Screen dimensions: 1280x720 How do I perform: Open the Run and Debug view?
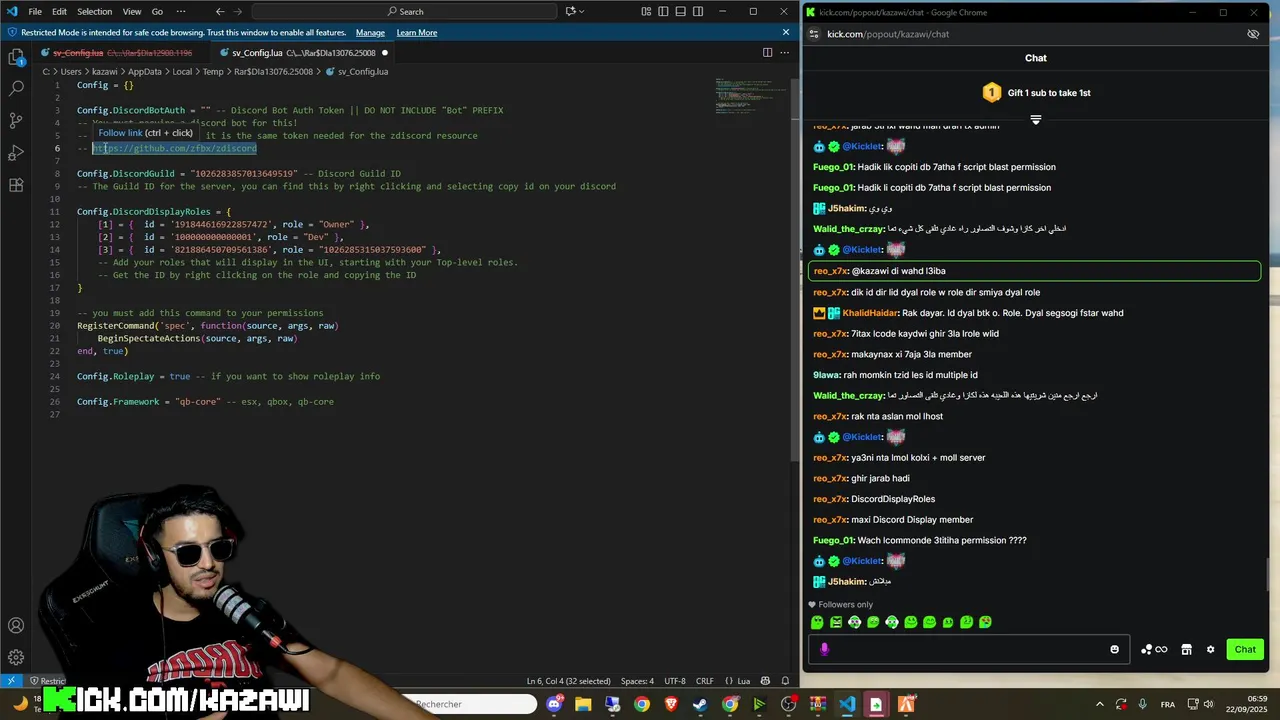click(16, 153)
